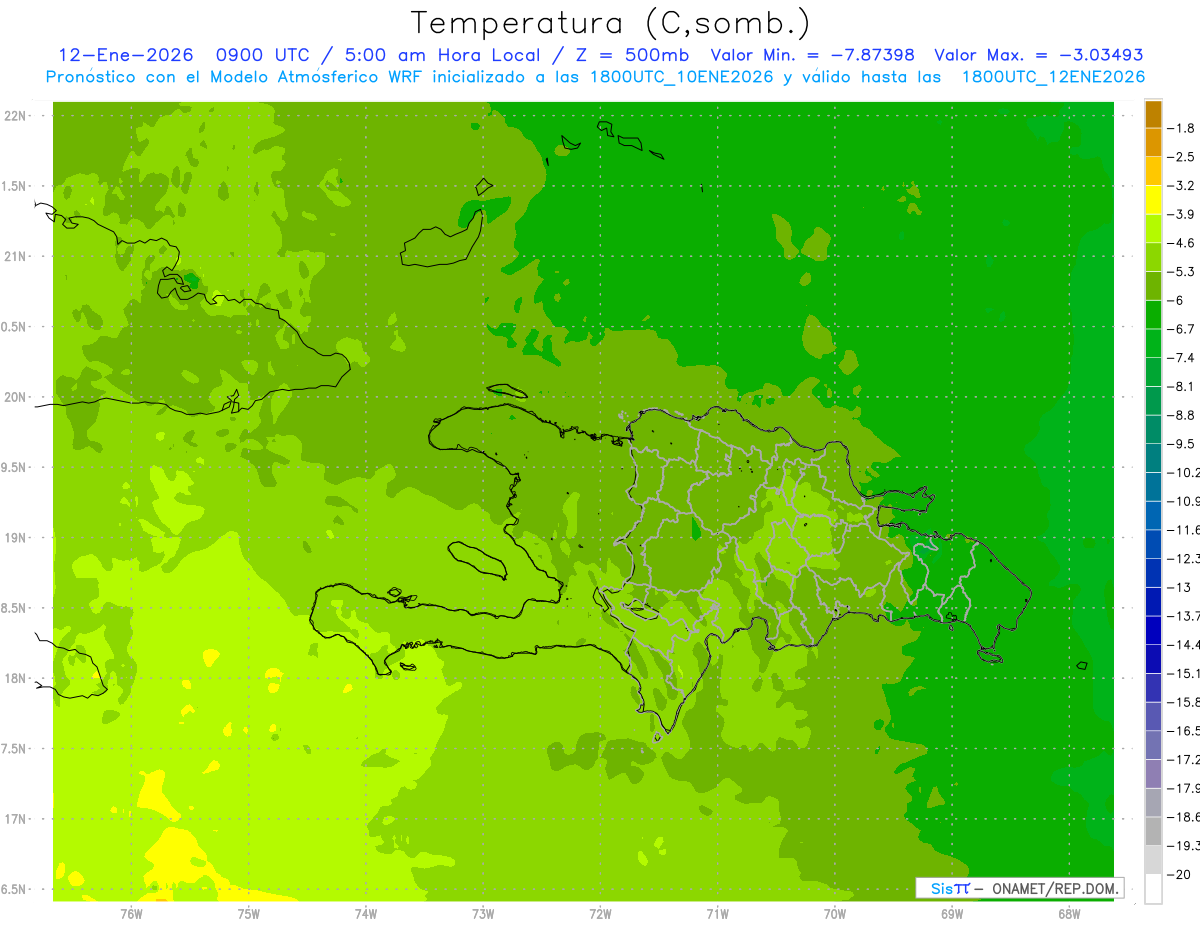Click the white bottom colorbar swatch below -20
Image resolution: width=1200 pixels, height=927 pixels.
click(x=1153, y=888)
